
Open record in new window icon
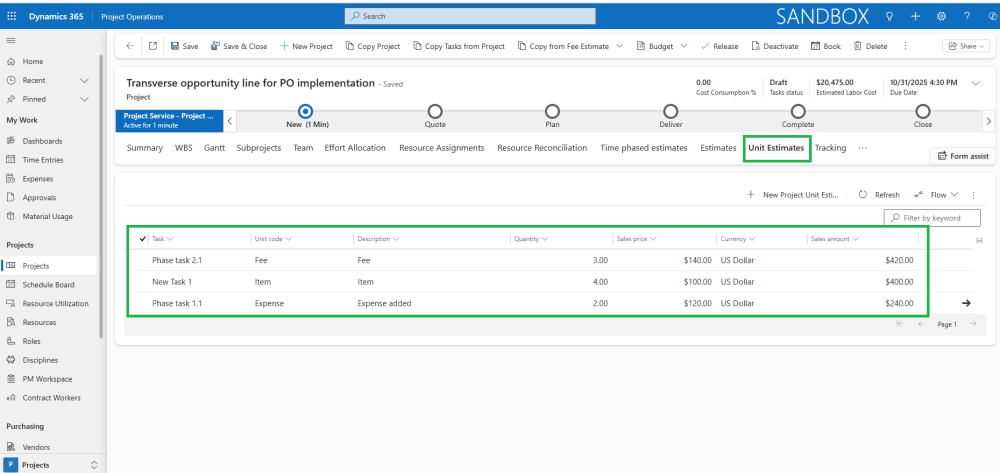(153, 46)
